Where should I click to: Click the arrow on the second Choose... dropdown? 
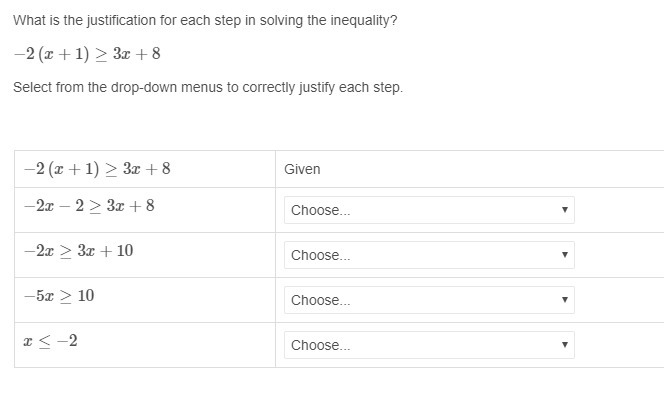pyautogui.click(x=564, y=255)
